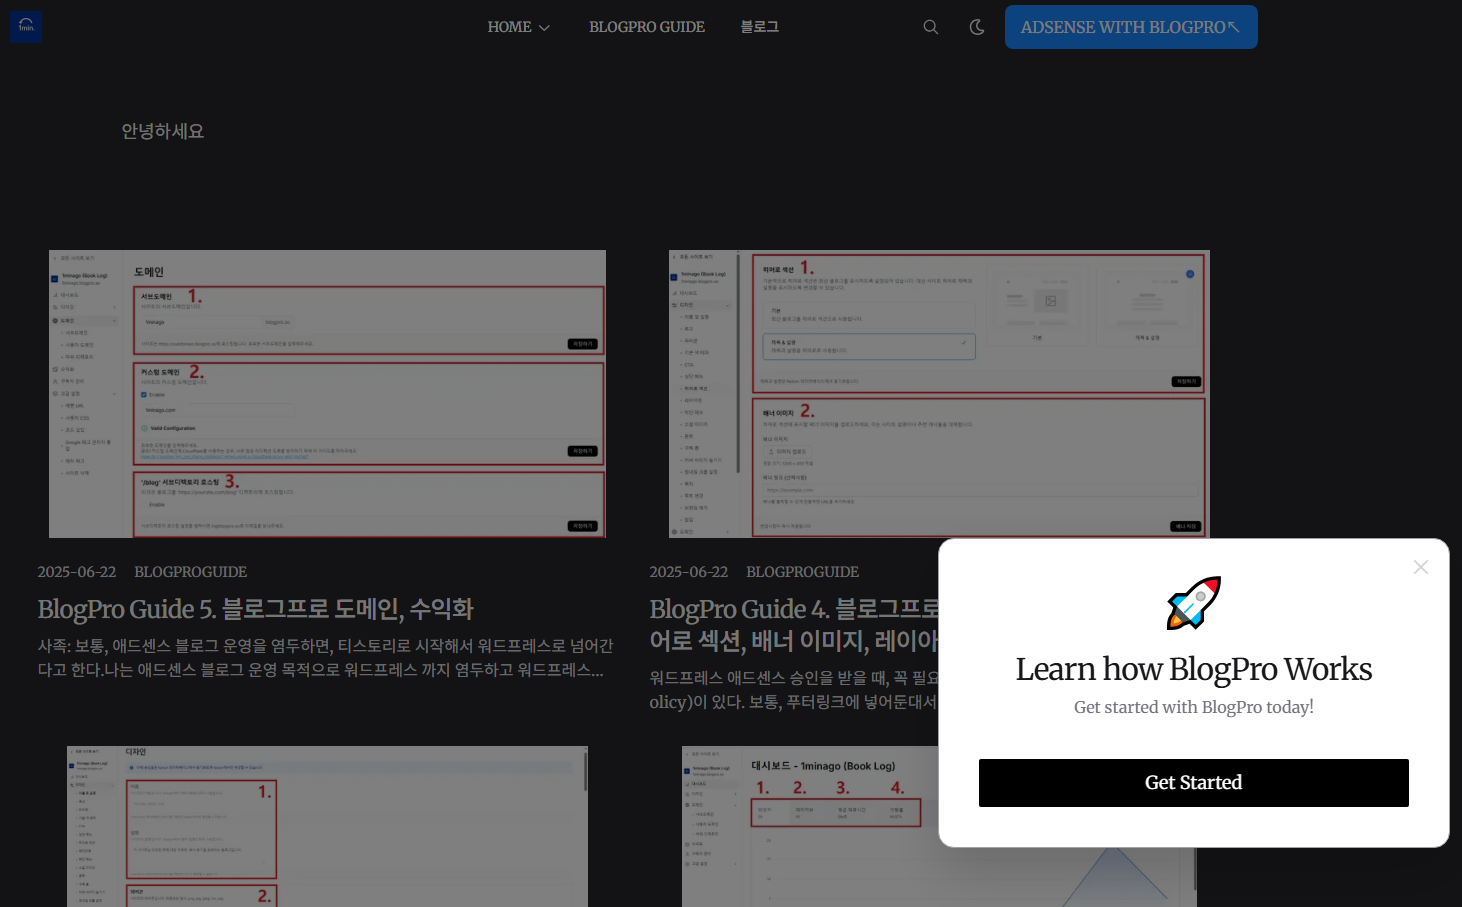Open the BLOGPRO GUIDE menu item
The image size is (1462, 907).
[x=647, y=27]
